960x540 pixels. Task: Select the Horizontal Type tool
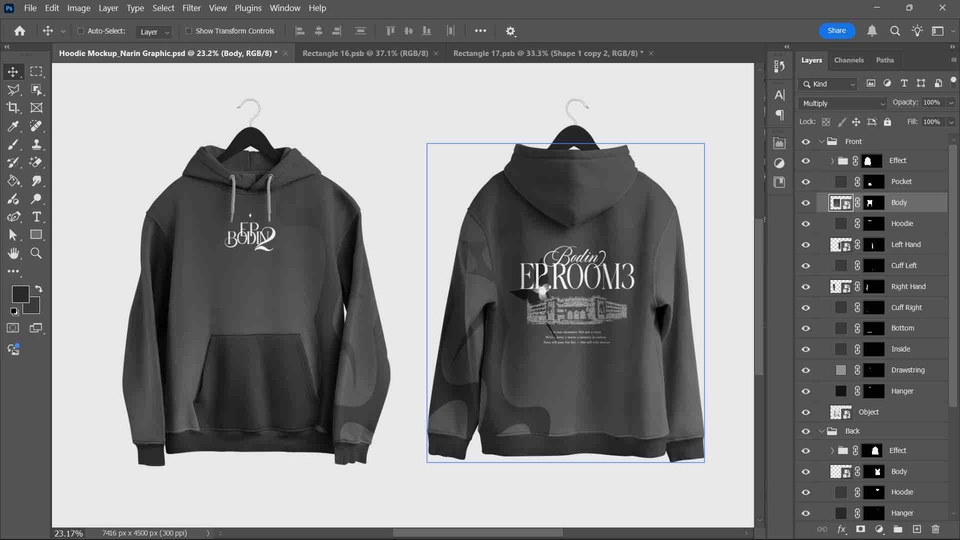pyautogui.click(x=37, y=217)
